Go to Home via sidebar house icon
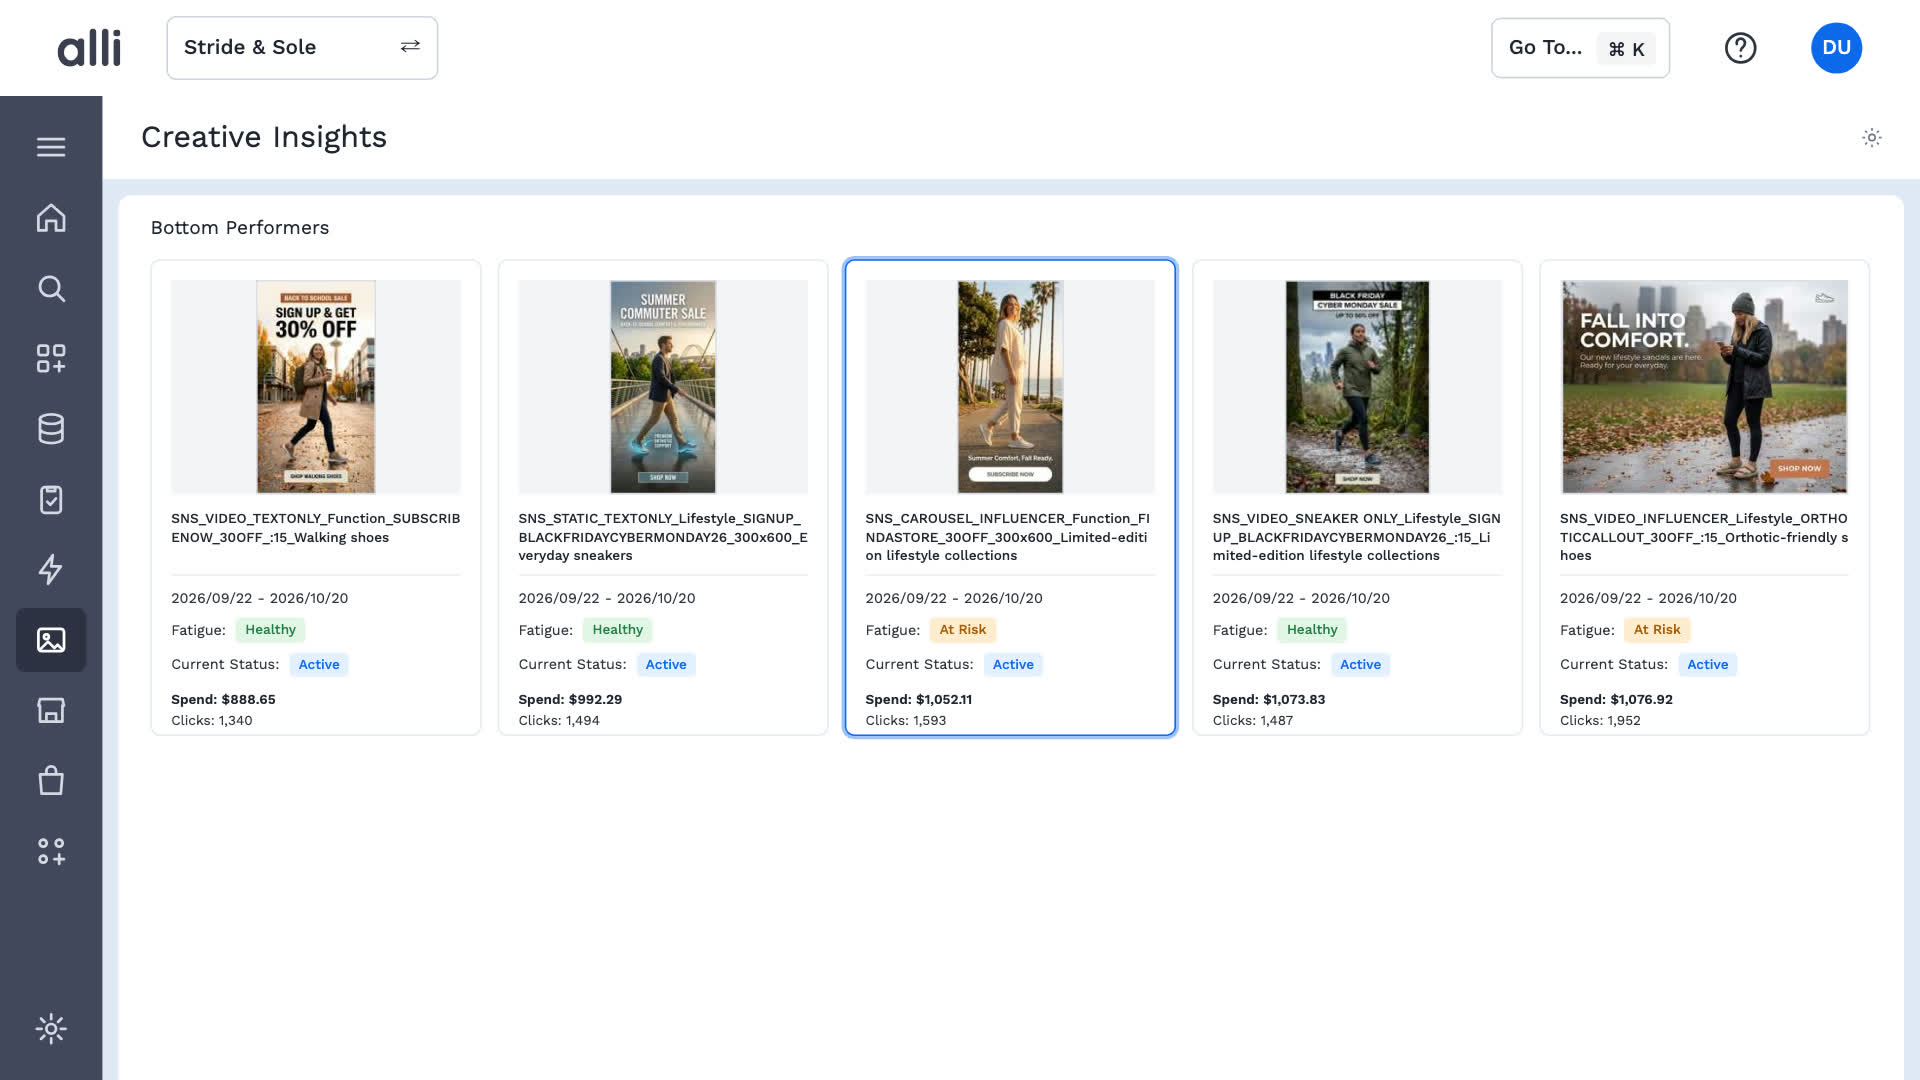 coord(51,218)
